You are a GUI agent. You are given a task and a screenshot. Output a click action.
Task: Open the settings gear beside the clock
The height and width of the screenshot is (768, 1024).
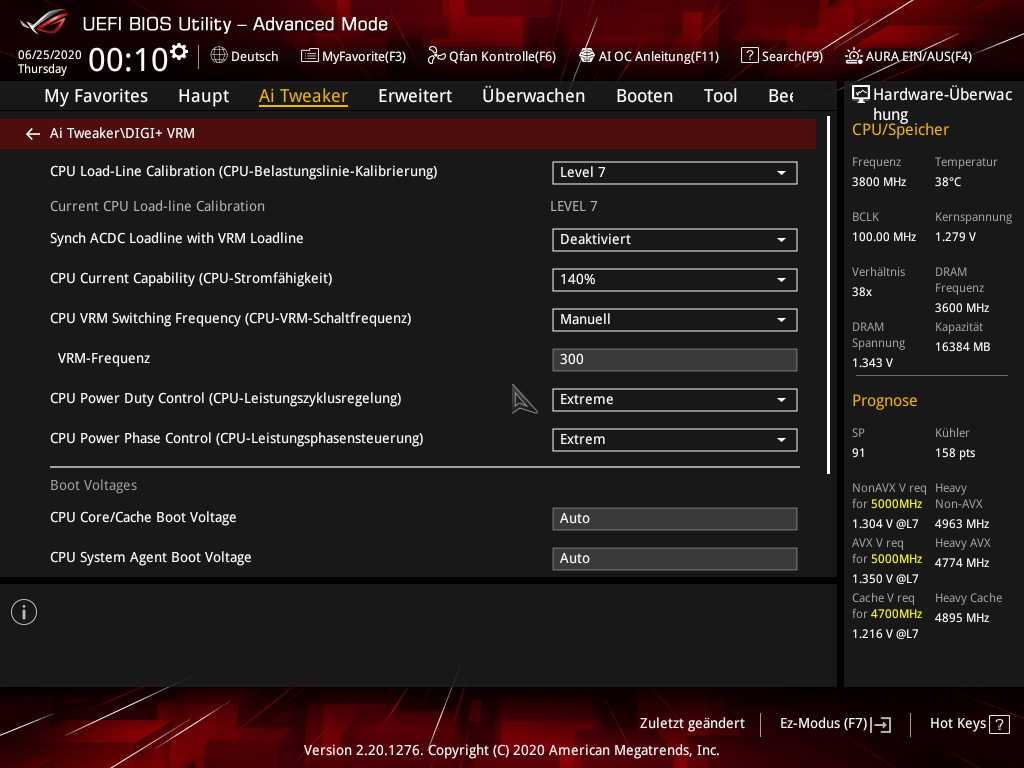click(x=178, y=52)
